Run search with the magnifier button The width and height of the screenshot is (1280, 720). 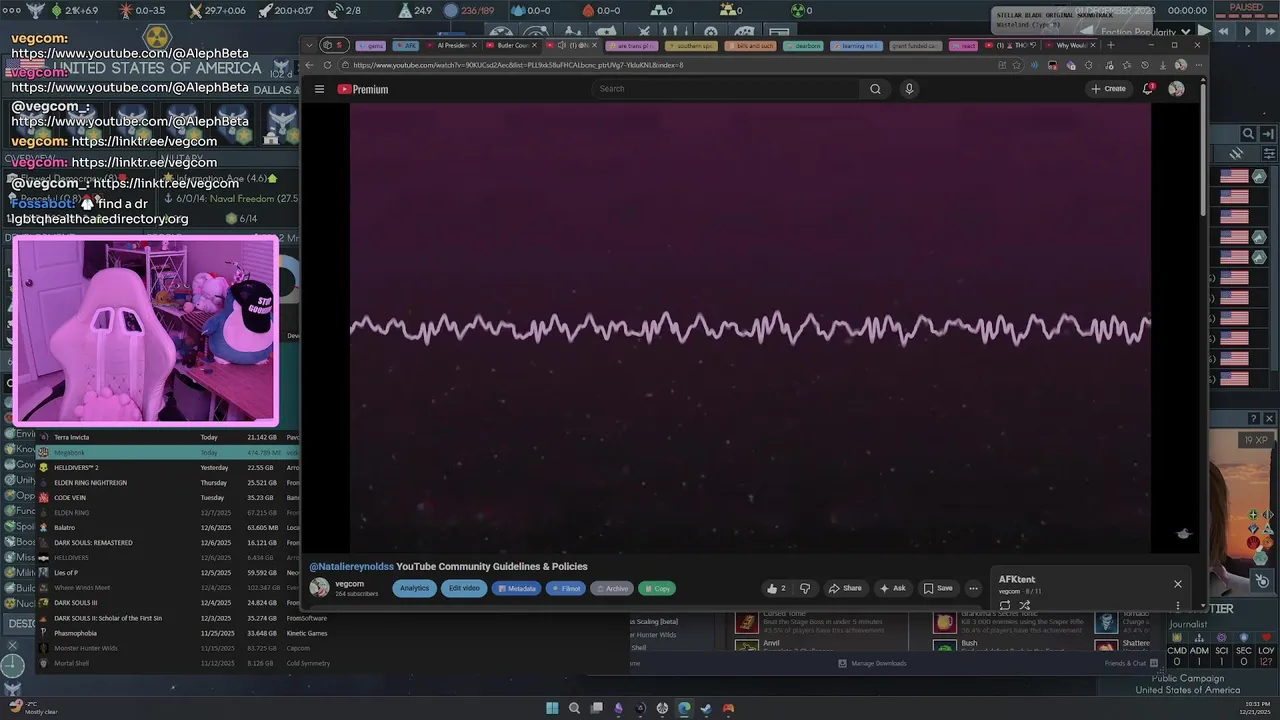(875, 89)
